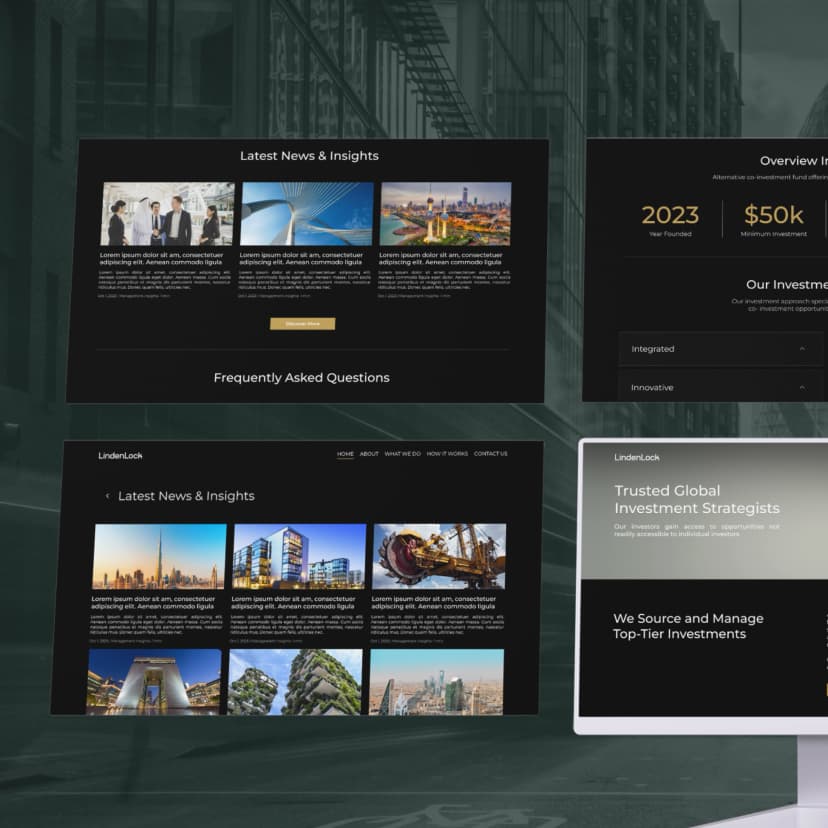Open HOW IT WORKS in the navigation
The height and width of the screenshot is (828, 828).
[x=447, y=454]
